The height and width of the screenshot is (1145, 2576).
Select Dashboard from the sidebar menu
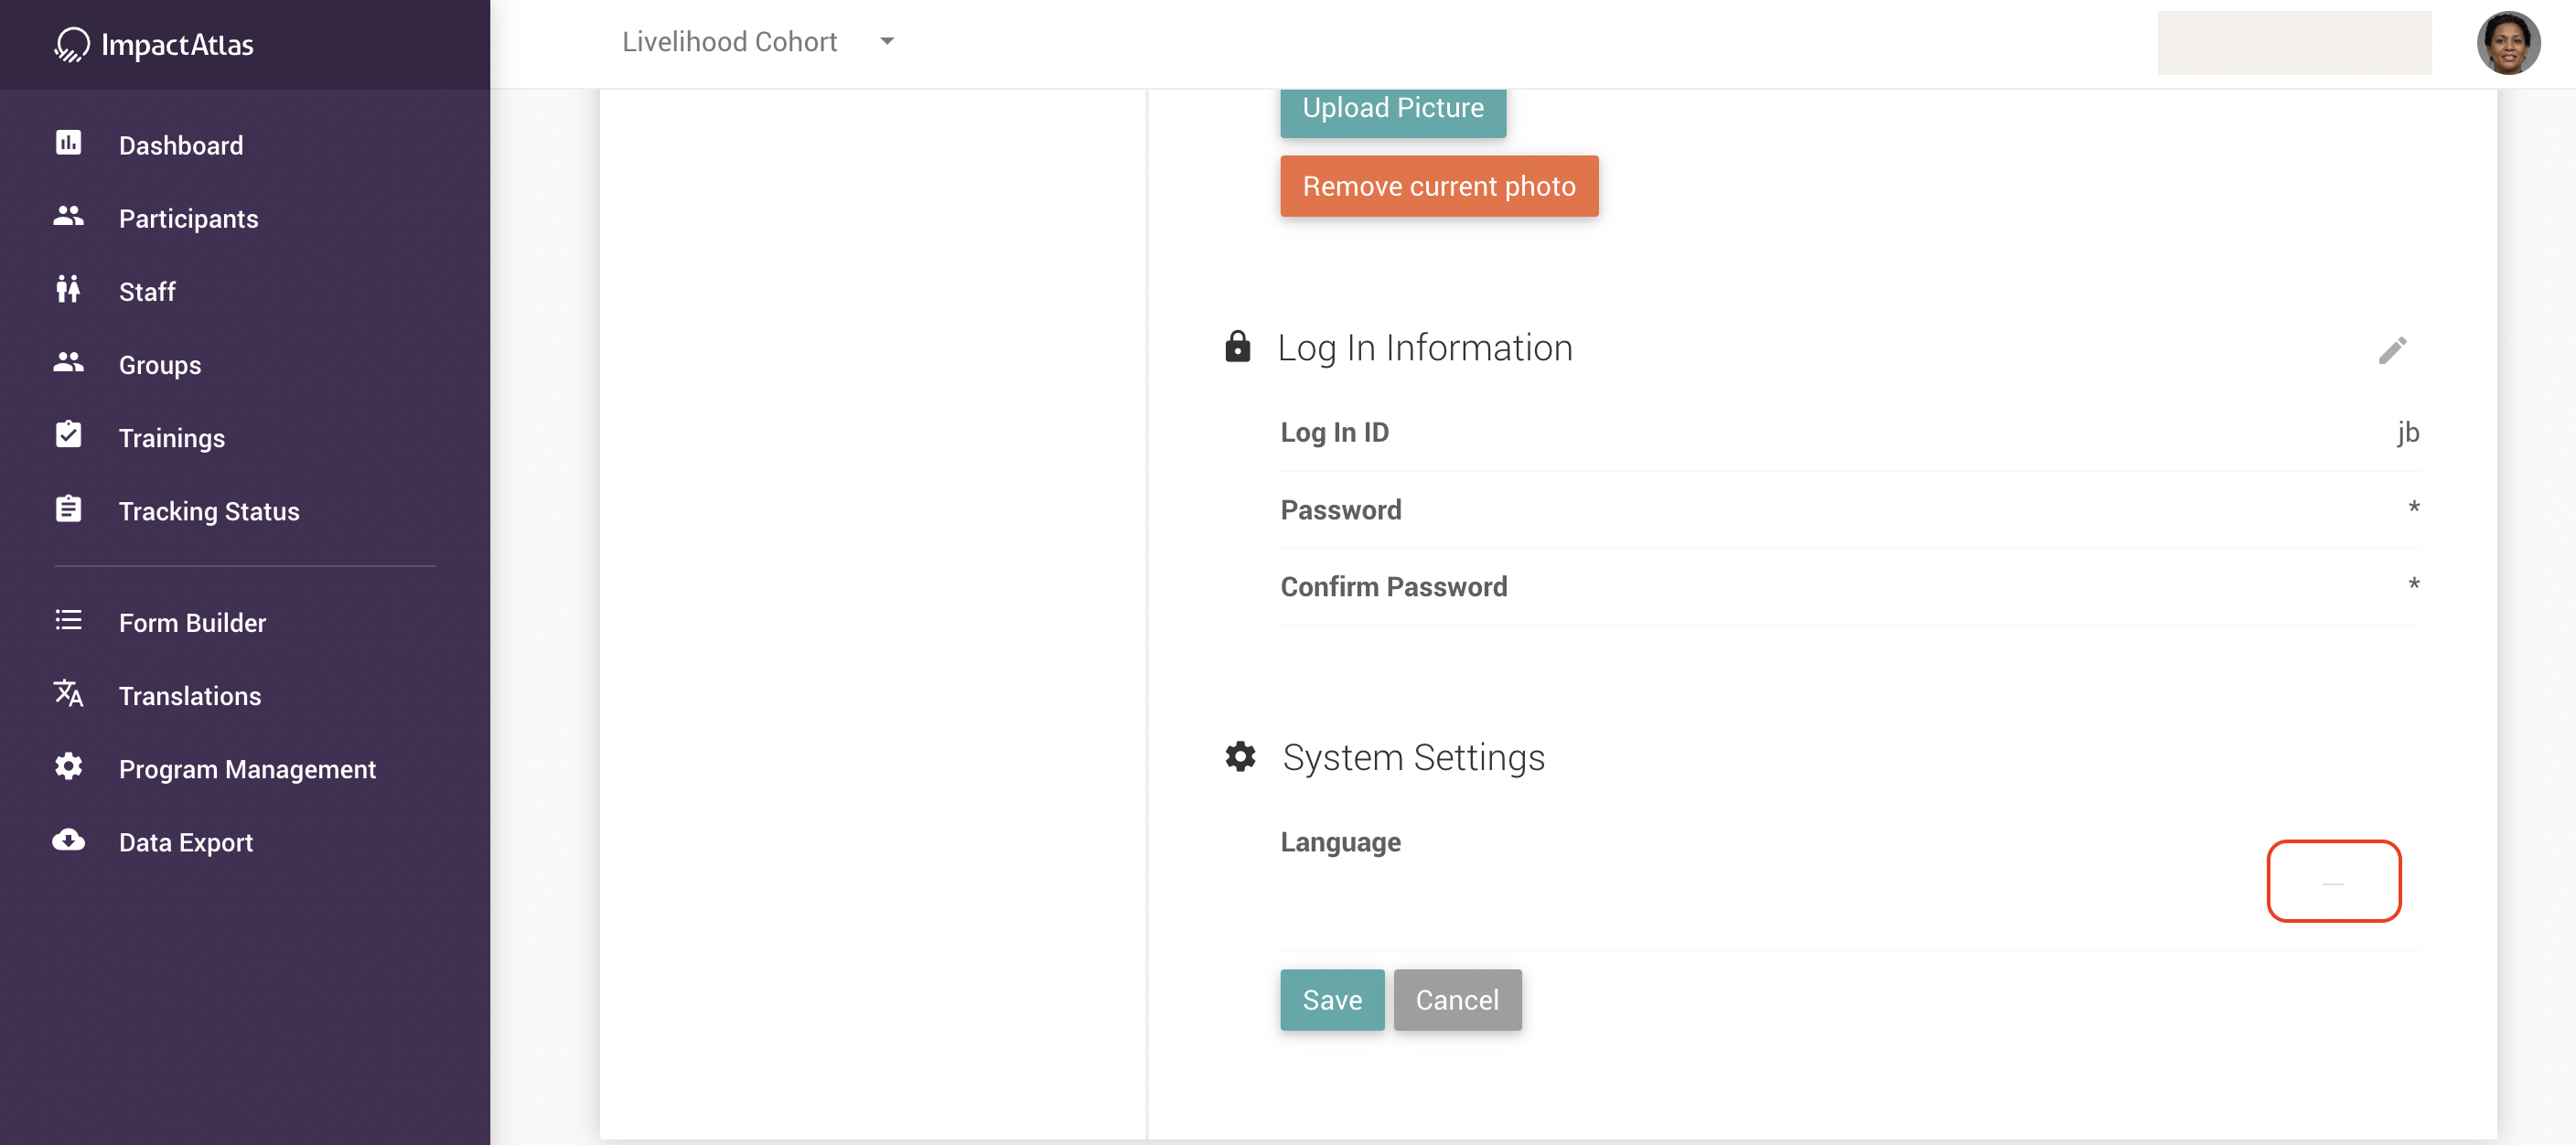tap(181, 144)
